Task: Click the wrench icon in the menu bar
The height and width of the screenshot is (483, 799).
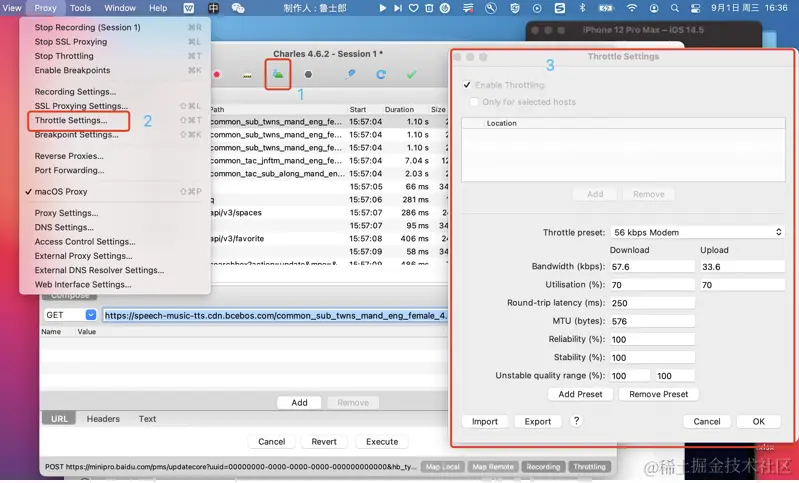Action: click(491, 8)
